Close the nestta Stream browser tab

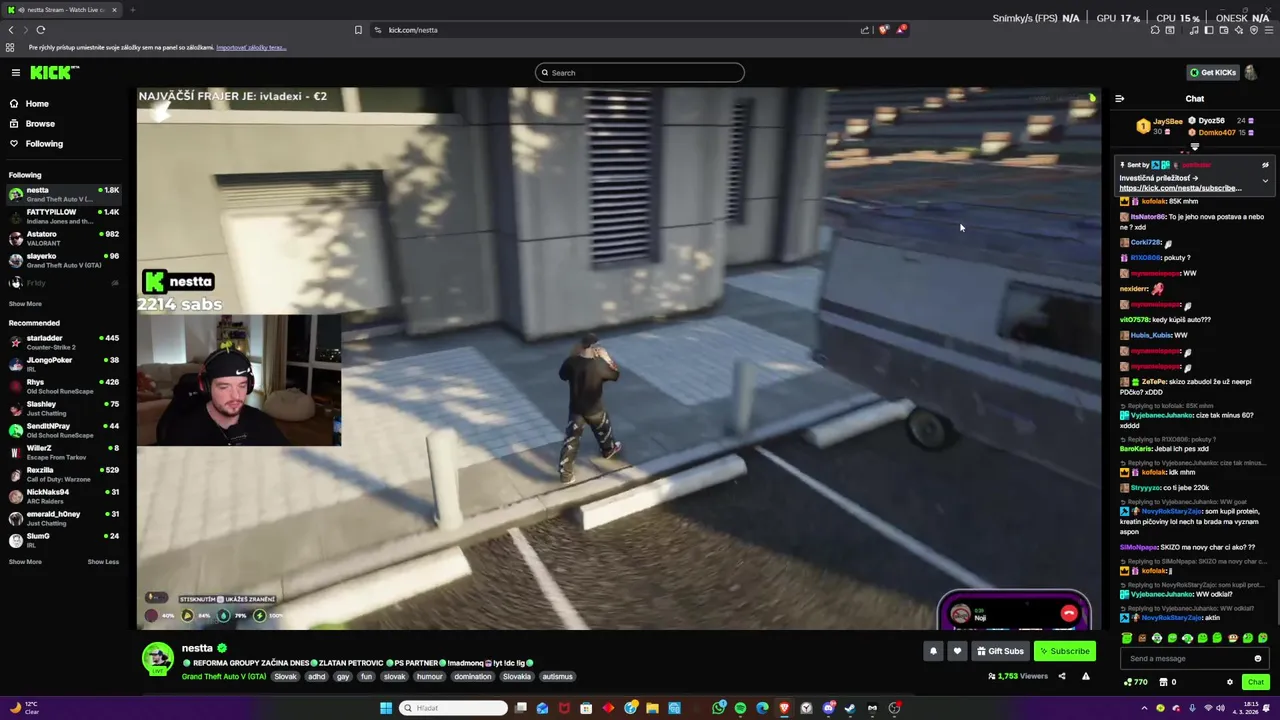[114, 10]
